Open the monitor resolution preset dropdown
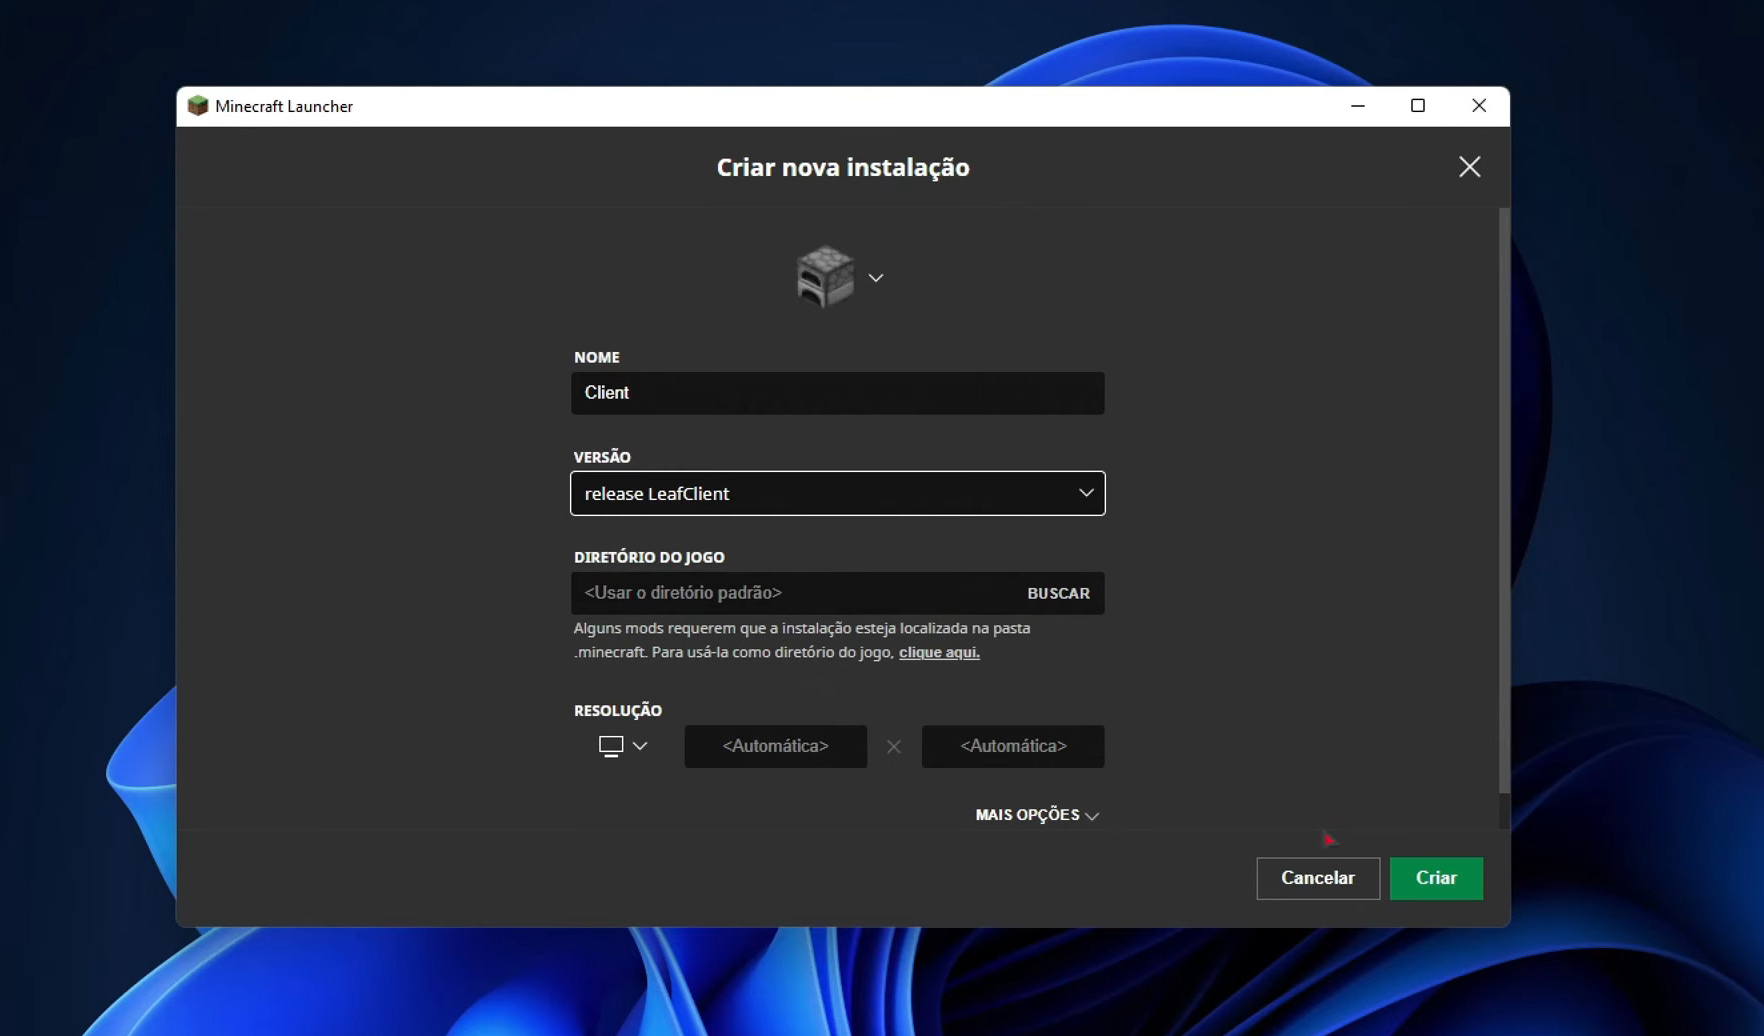This screenshot has width=1764, height=1036. 623,746
